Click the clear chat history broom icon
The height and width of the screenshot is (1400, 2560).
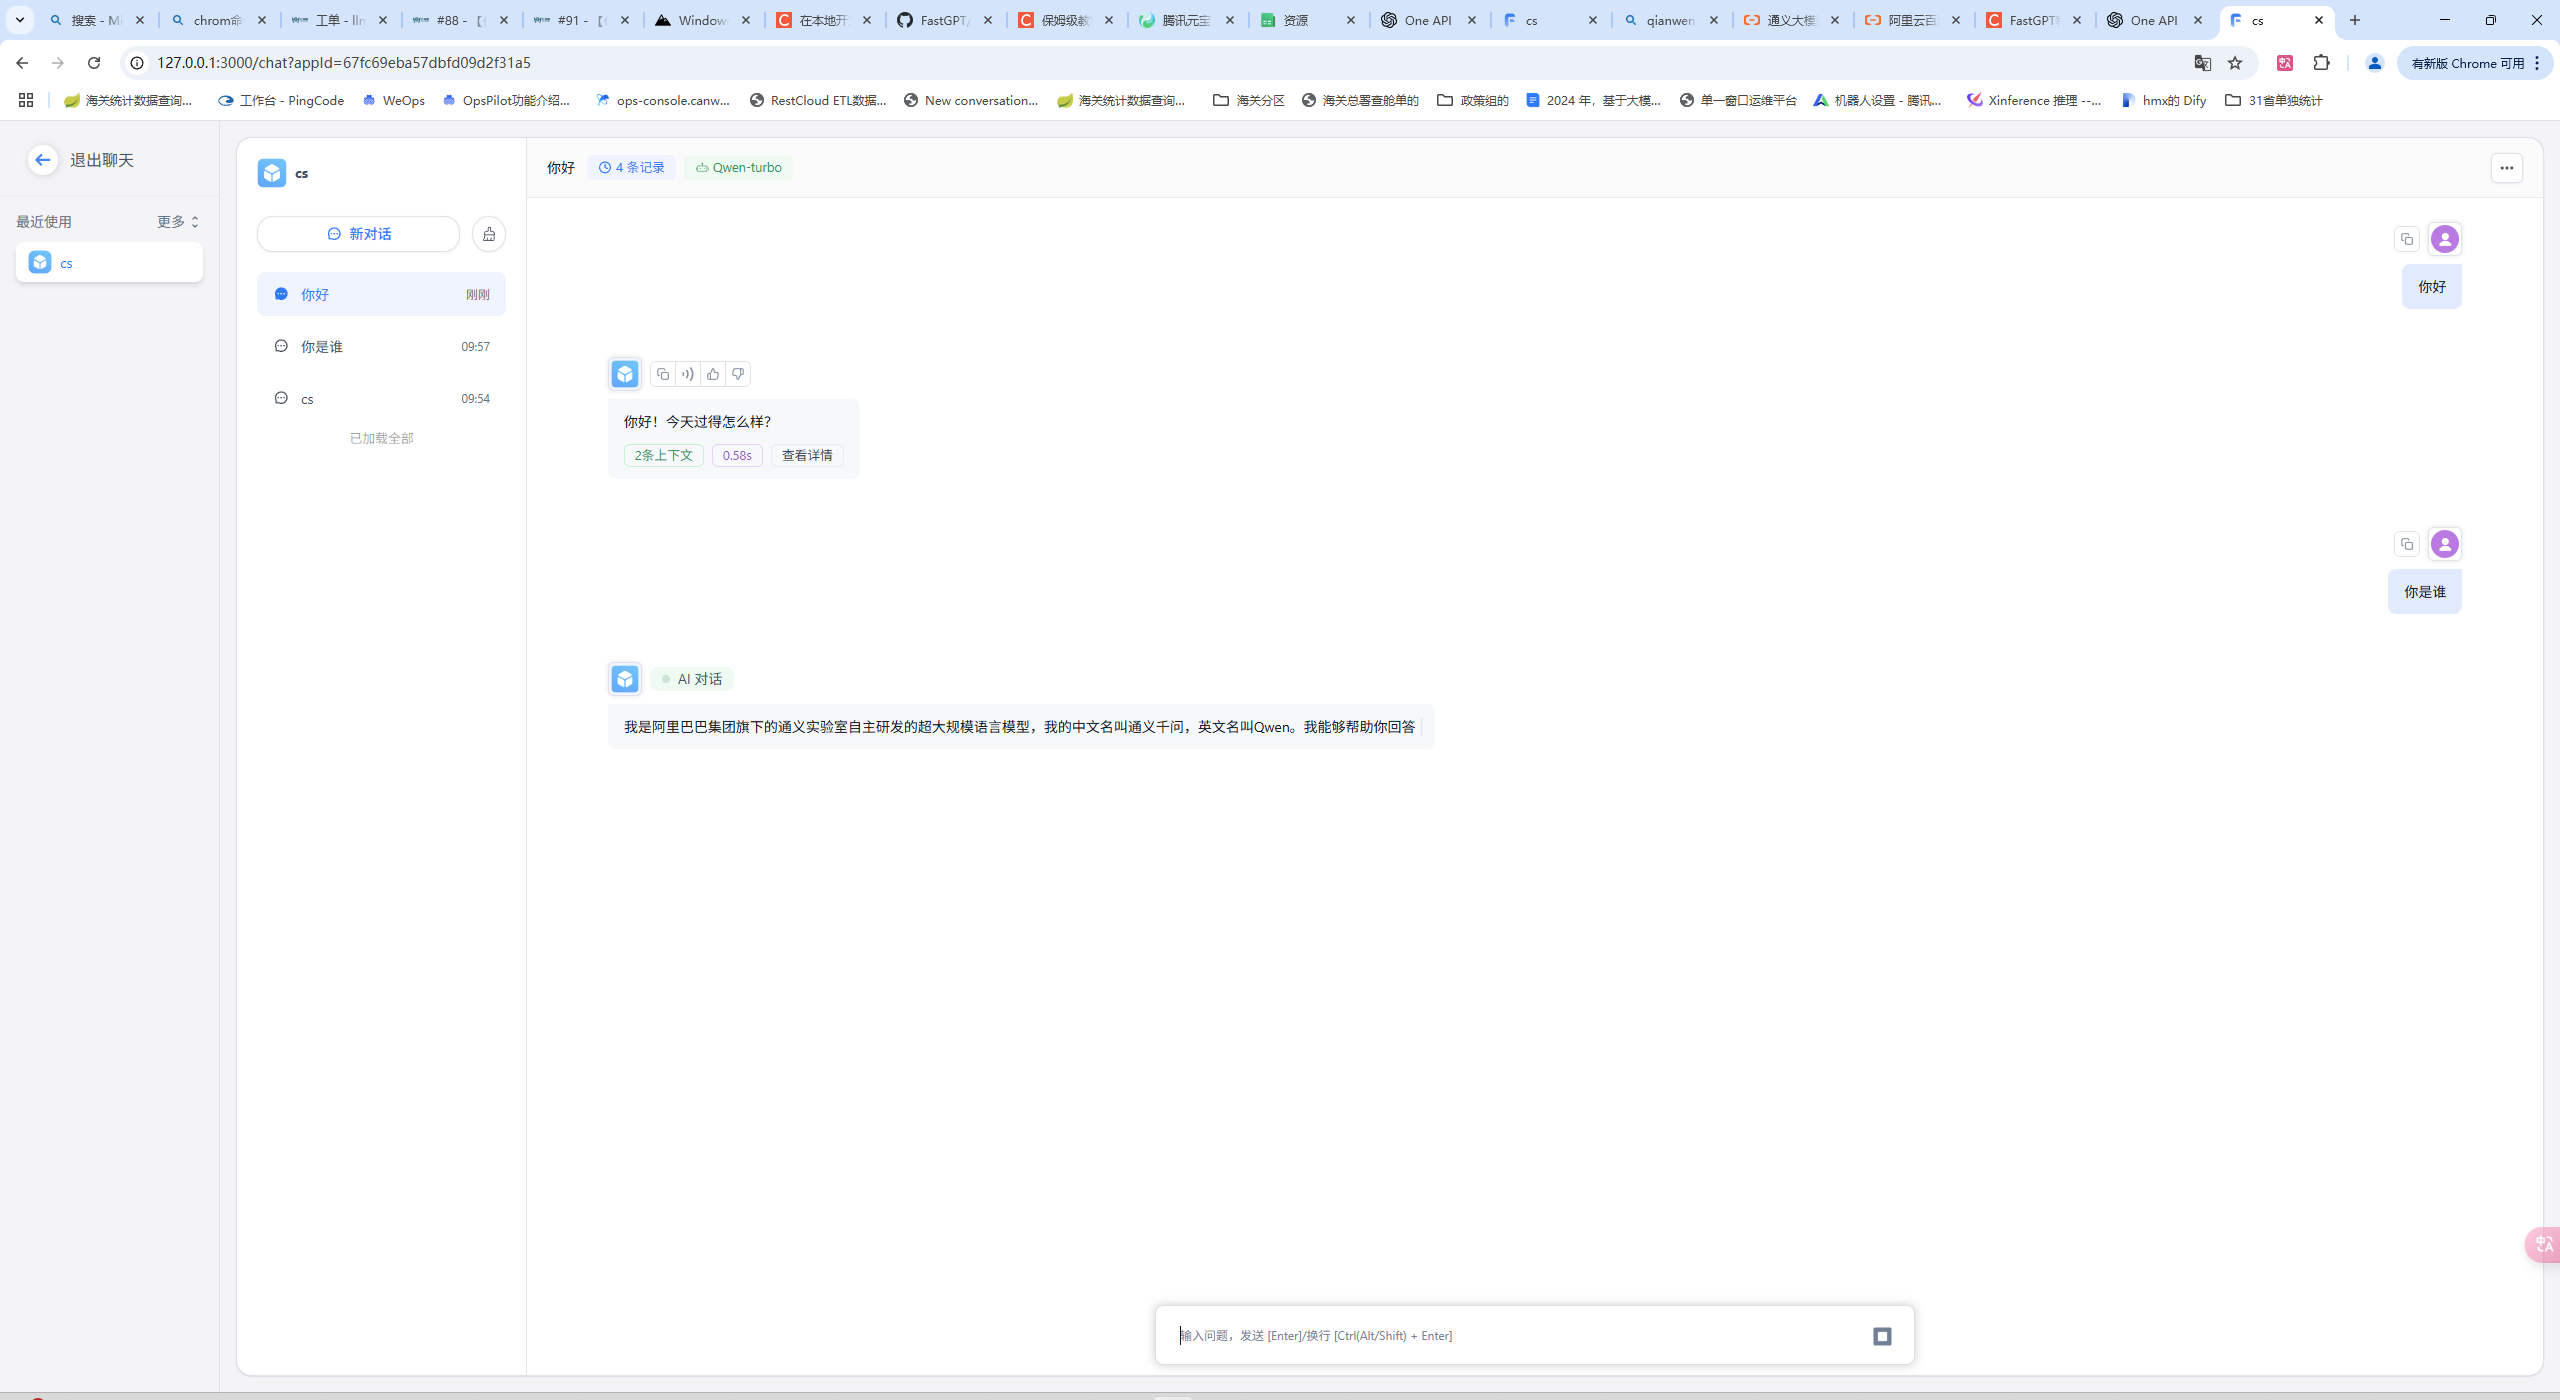click(x=489, y=234)
